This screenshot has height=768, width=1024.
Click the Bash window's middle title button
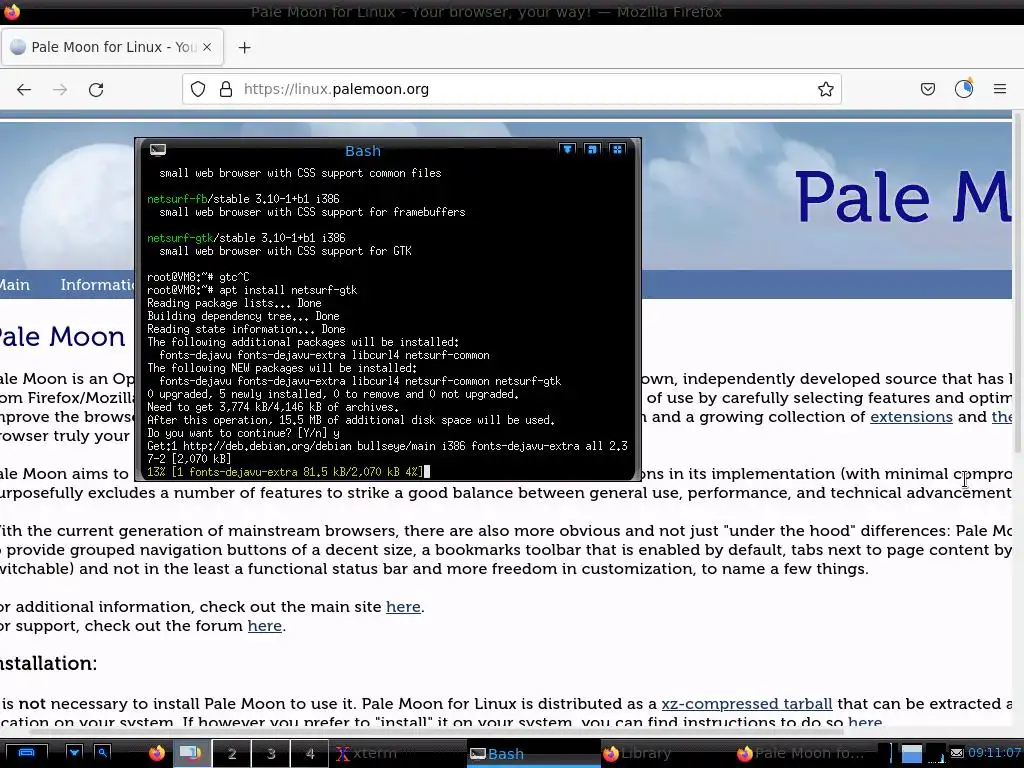coord(592,150)
